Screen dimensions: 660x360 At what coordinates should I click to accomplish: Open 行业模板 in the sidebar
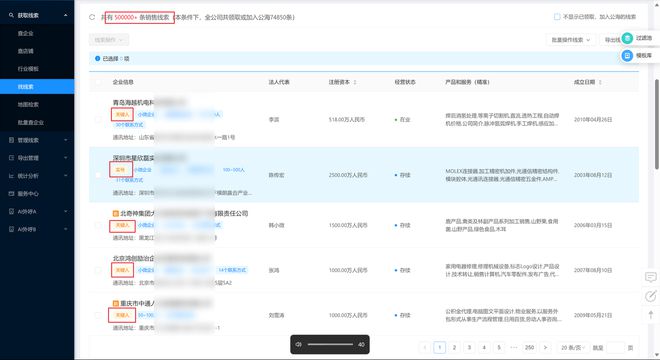coord(28,69)
